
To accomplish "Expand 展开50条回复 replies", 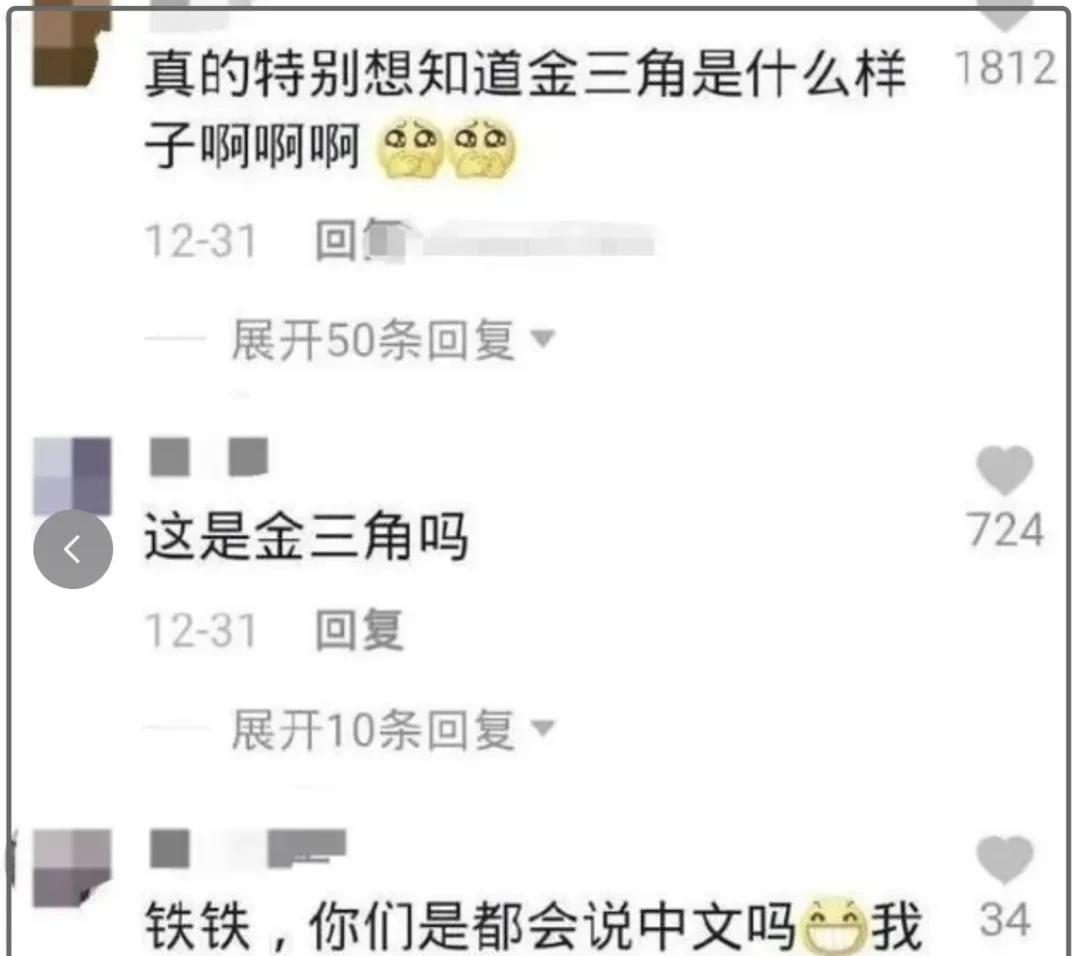I will (373, 340).
